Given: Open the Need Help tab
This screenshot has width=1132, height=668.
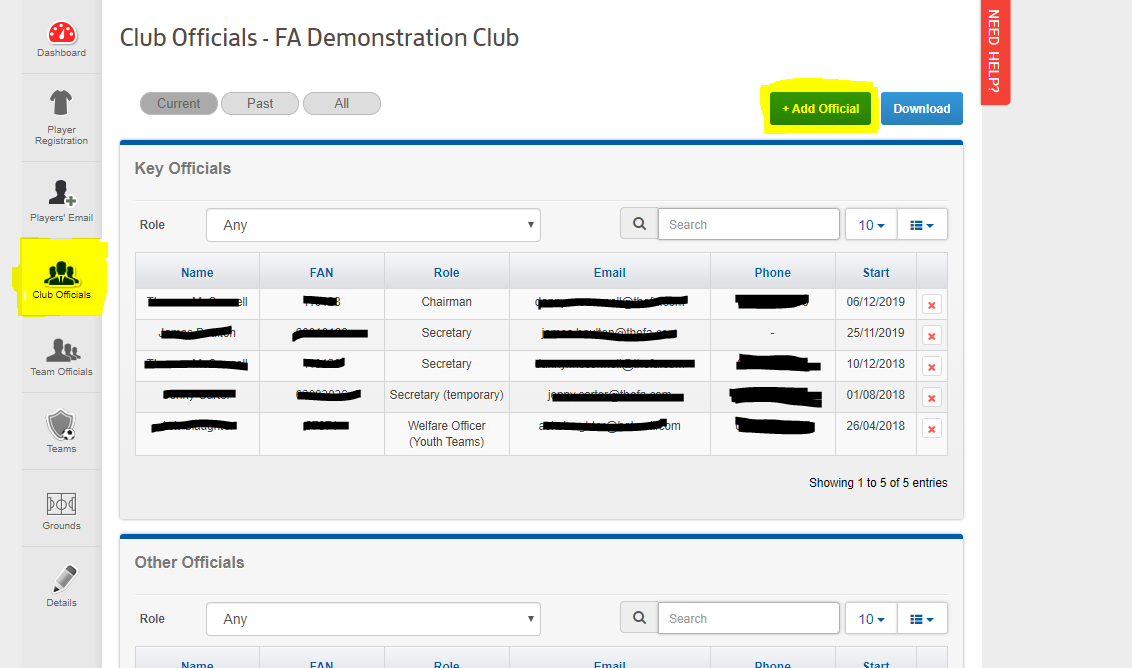Looking at the screenshot, I should click(x=995, y=52).
